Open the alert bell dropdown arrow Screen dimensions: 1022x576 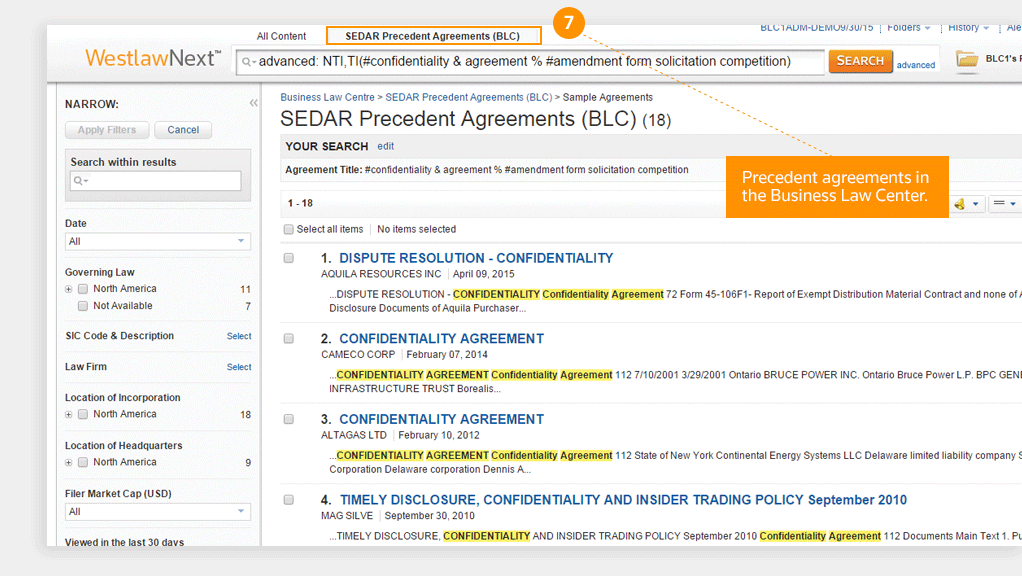pos(976,204)
